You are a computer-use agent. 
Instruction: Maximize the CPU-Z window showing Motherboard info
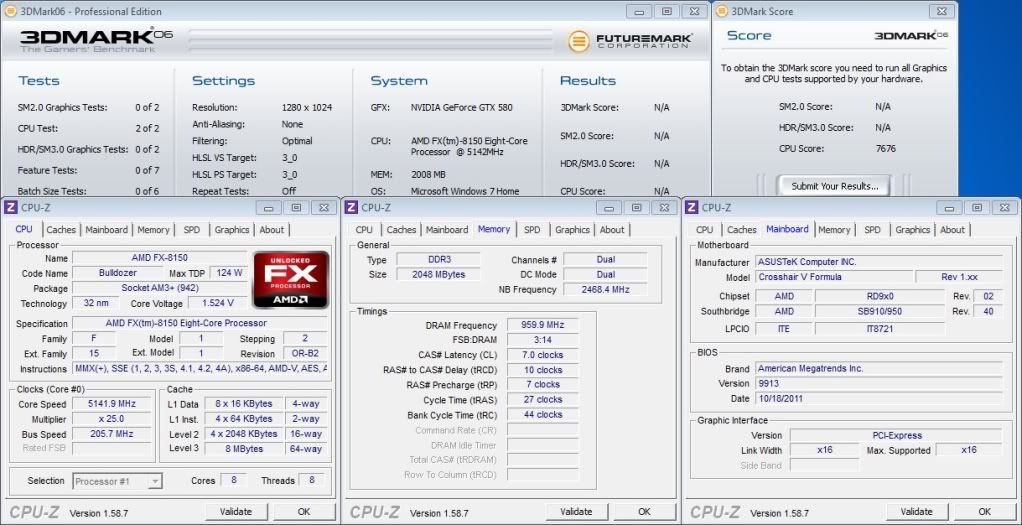click(976, 207)
